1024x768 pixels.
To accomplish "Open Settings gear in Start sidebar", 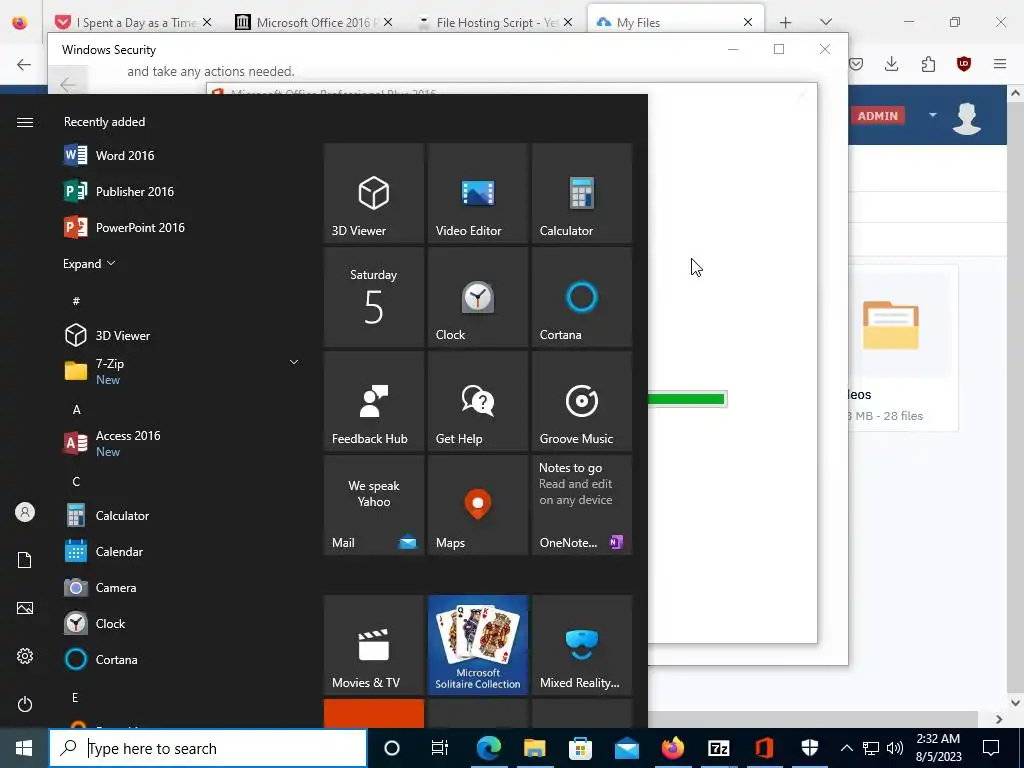I will point(25,656).
